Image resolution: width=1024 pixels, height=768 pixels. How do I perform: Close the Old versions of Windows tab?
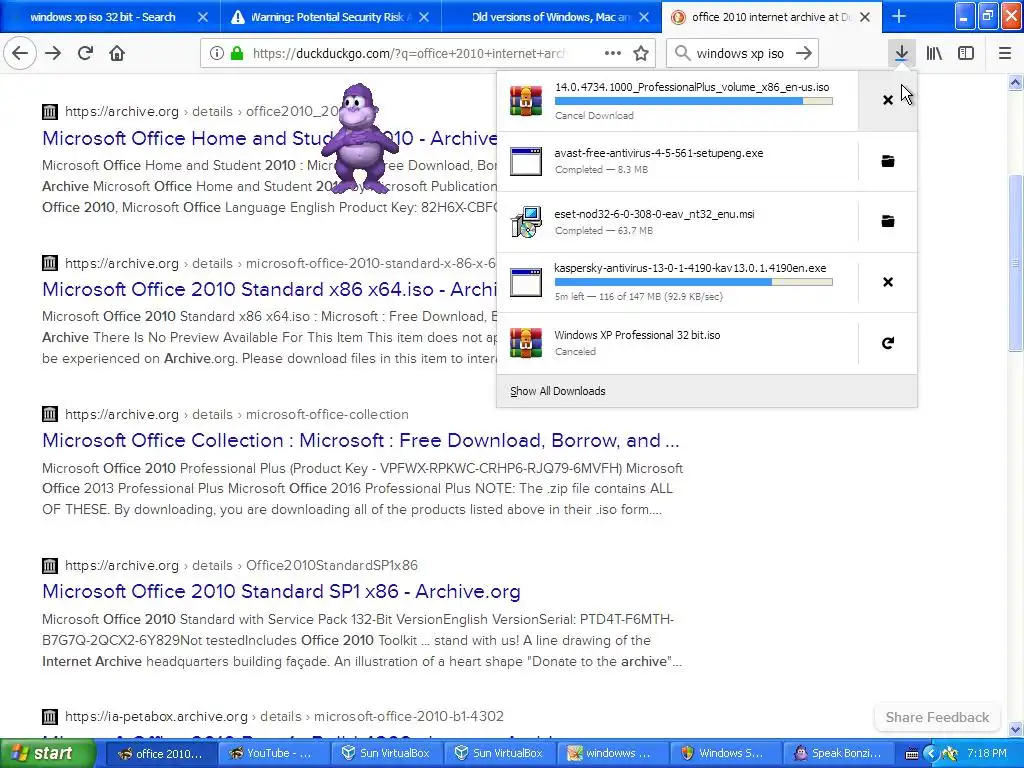tap(644, 17)
